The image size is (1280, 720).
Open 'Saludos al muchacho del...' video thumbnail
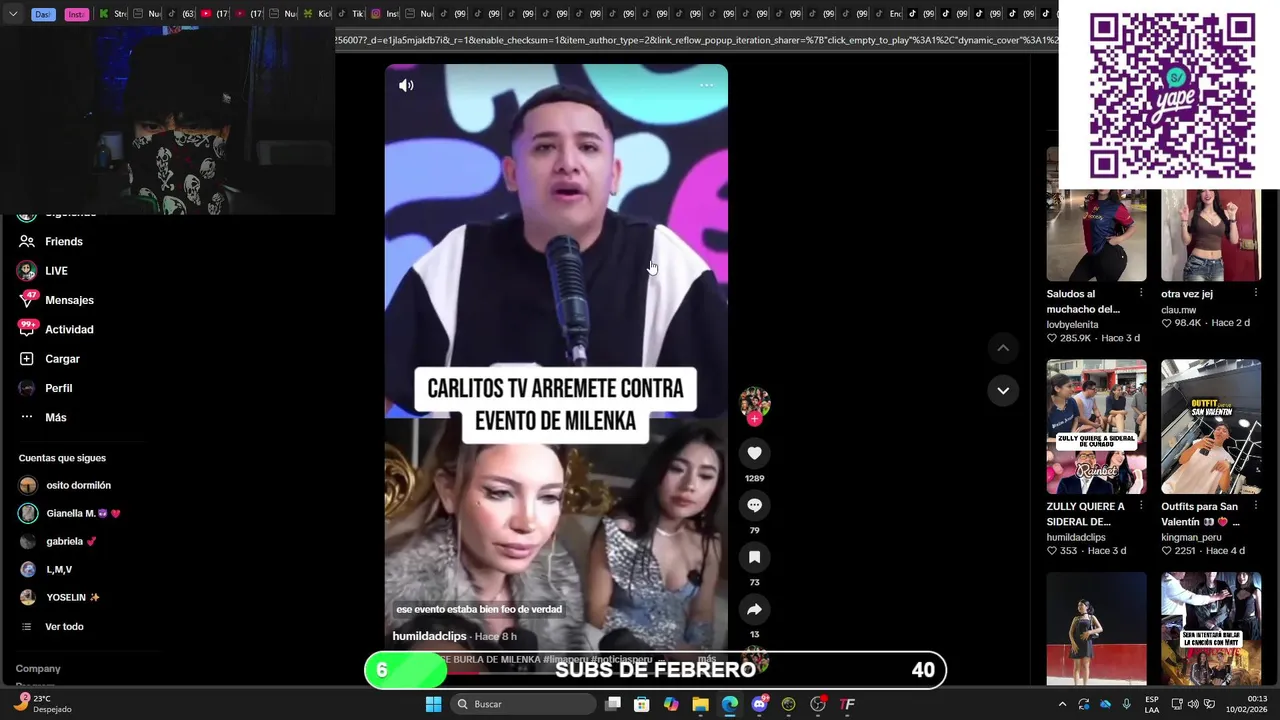coord(1096,214)
